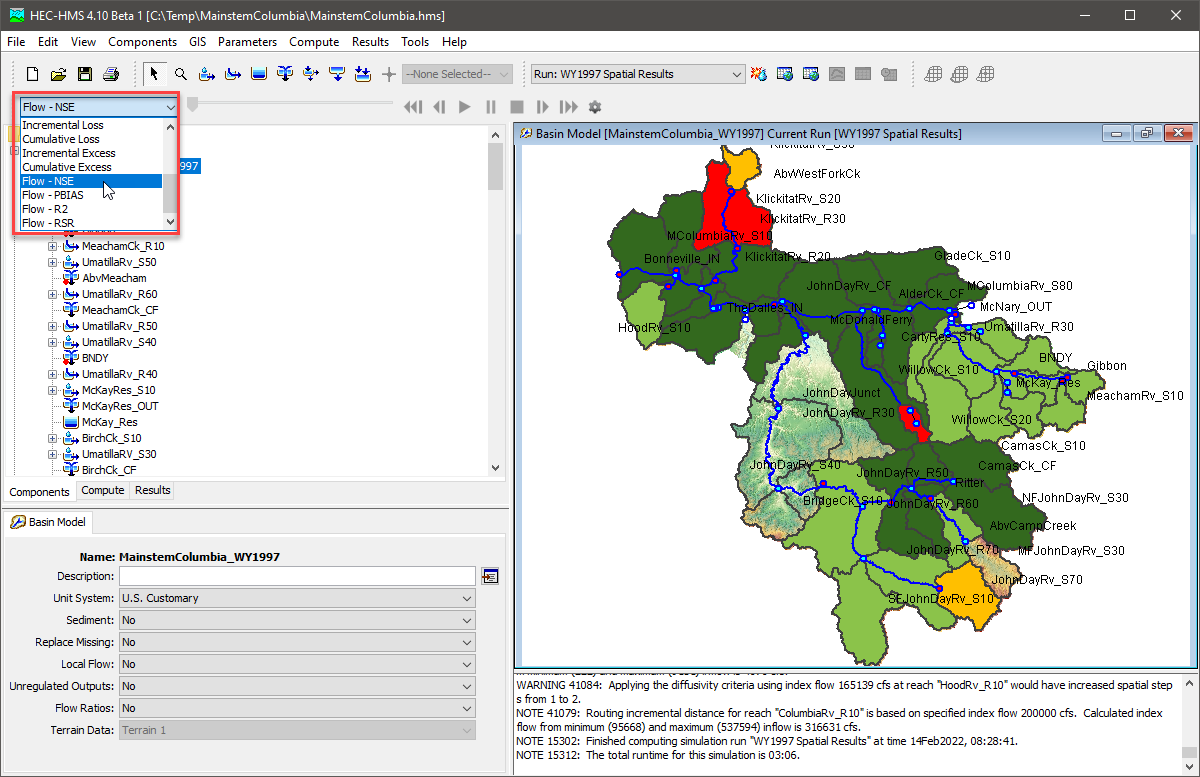
Task: Click the crosshair plus tool in the toolbar
Action: [x=389, y=74]
